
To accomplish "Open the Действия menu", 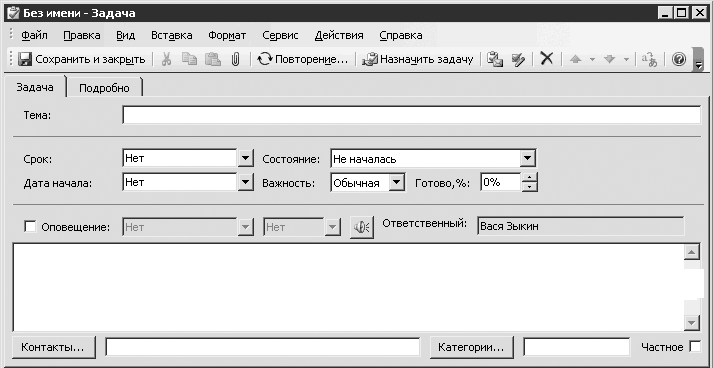I will (339, 35).
